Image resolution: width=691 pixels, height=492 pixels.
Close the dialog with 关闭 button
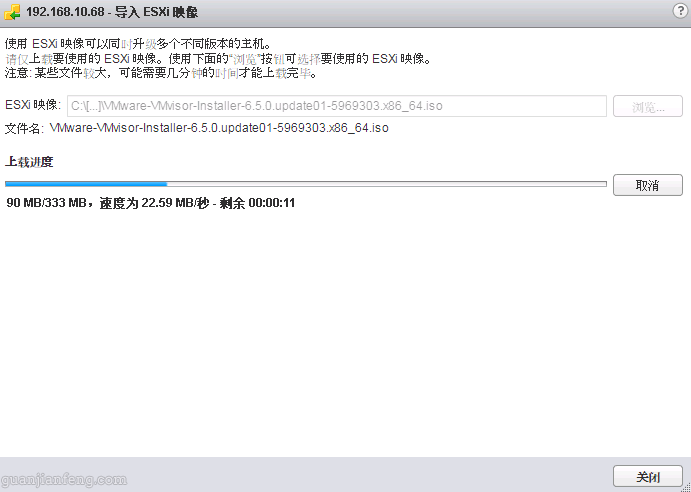point(647,477)
